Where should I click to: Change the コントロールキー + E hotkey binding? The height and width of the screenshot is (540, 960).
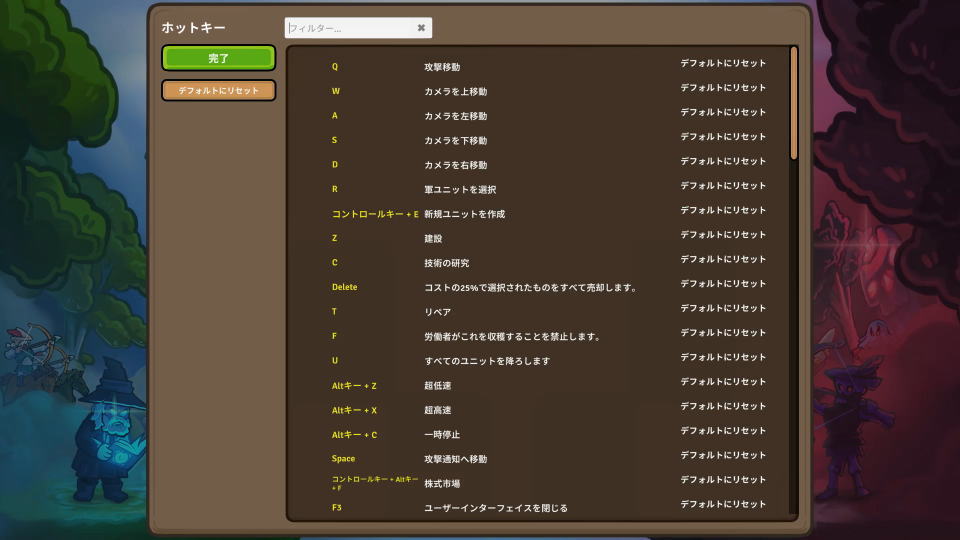click(x=374, y=214)
